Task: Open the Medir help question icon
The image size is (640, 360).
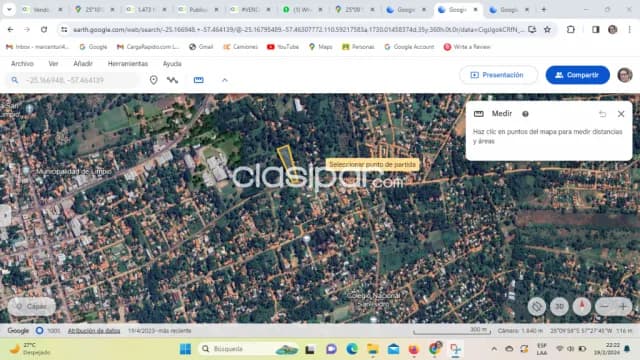Action: (525, 114)
